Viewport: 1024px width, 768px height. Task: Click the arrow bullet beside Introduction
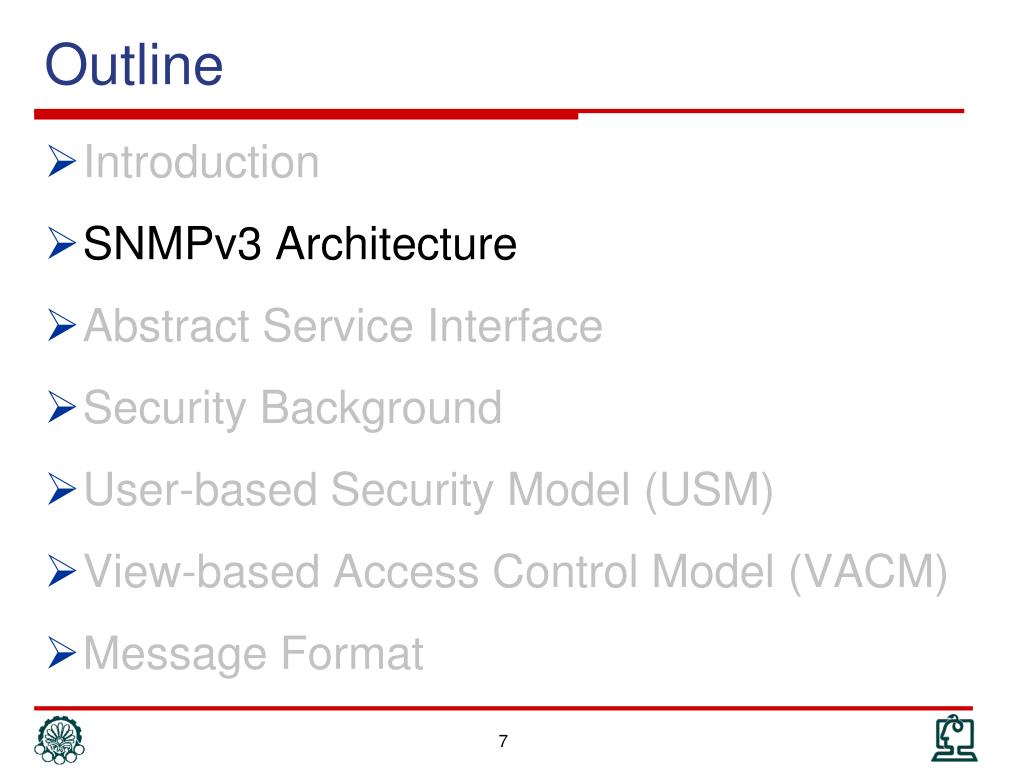[61, 161]
